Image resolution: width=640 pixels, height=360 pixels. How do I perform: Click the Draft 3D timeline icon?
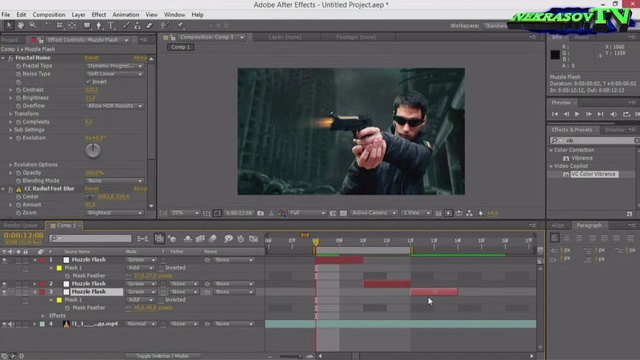tap(172, 239)
